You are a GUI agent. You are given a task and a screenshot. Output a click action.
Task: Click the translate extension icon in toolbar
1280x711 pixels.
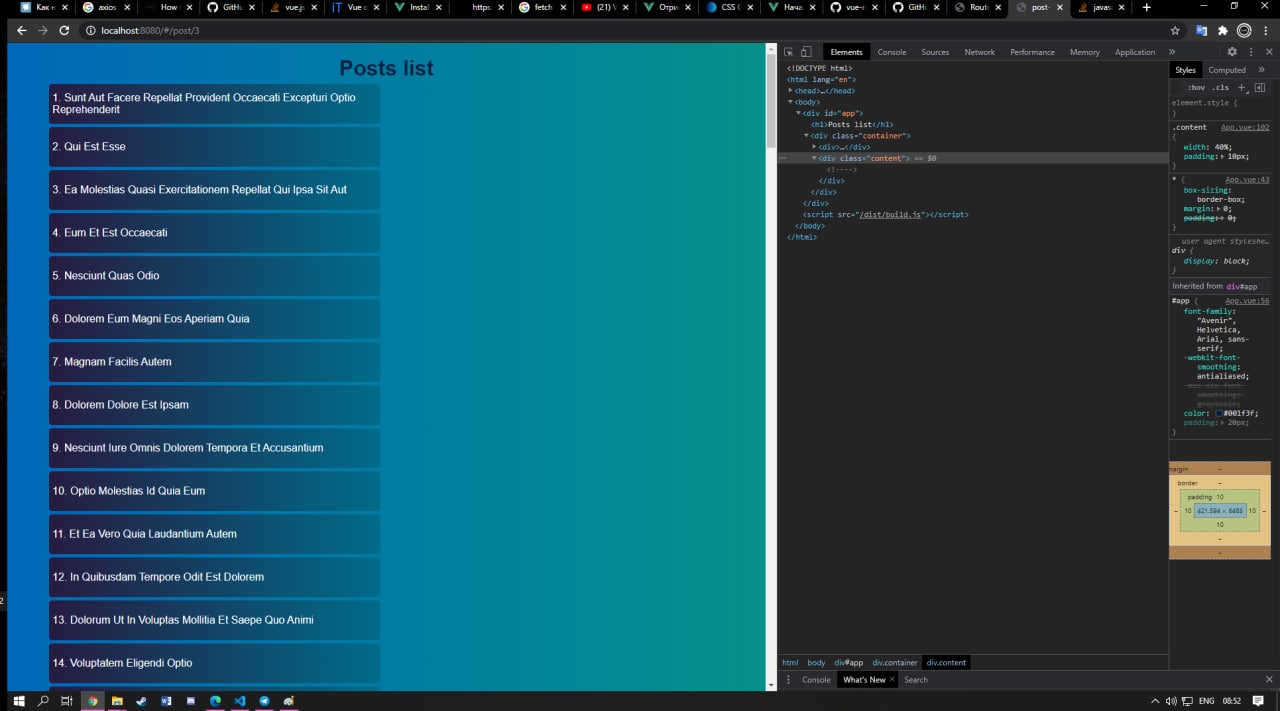(1202, 31)
